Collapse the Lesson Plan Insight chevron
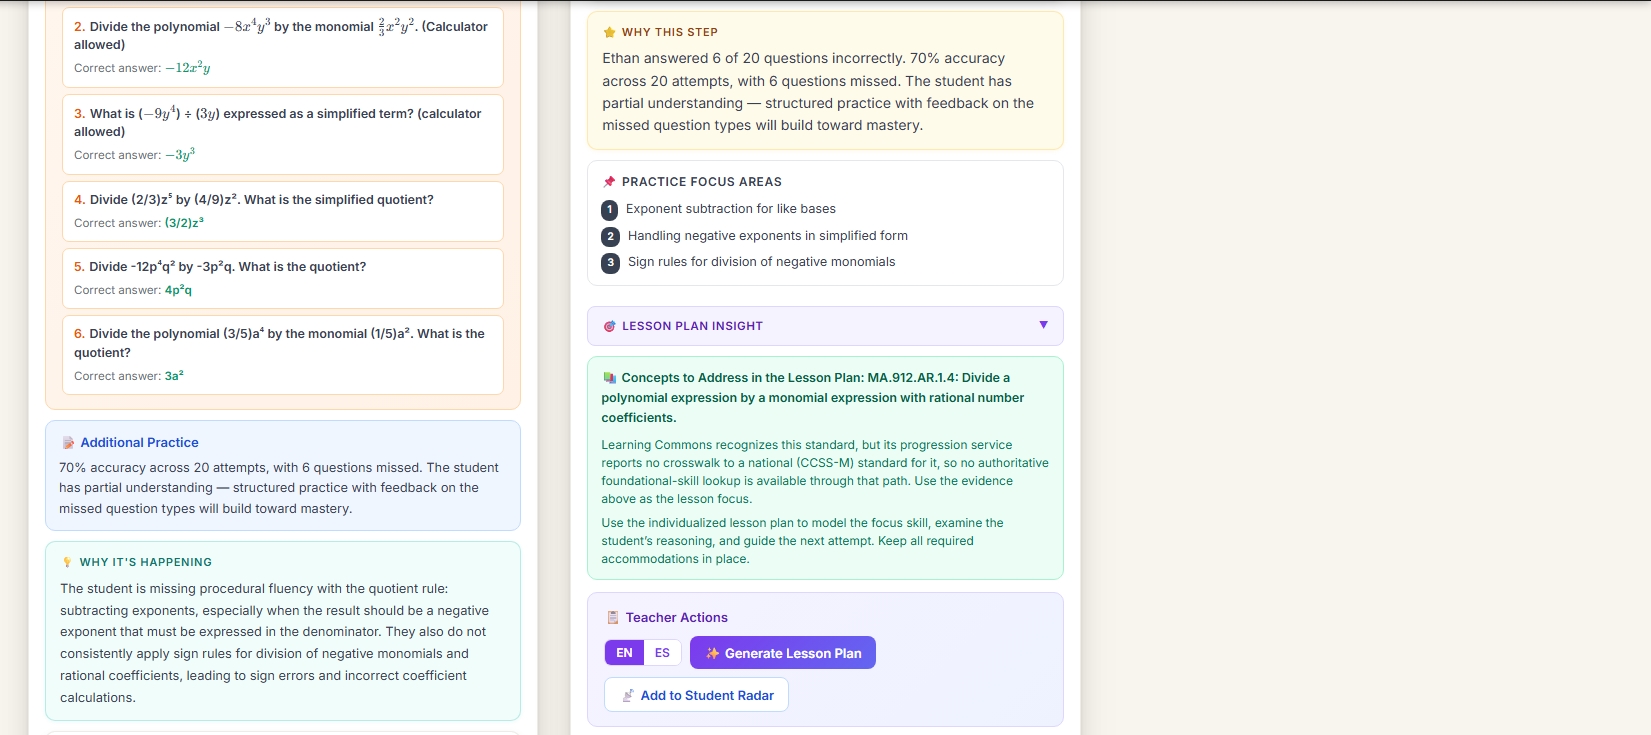Viewport: 1651px width, 735px height. 1043,325
